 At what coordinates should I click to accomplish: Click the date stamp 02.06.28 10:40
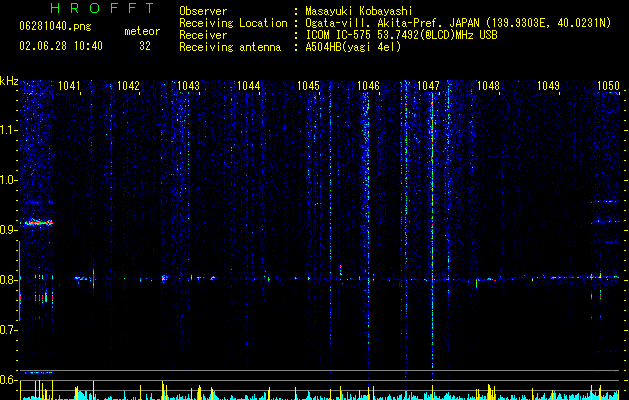(x=61, y=46)
